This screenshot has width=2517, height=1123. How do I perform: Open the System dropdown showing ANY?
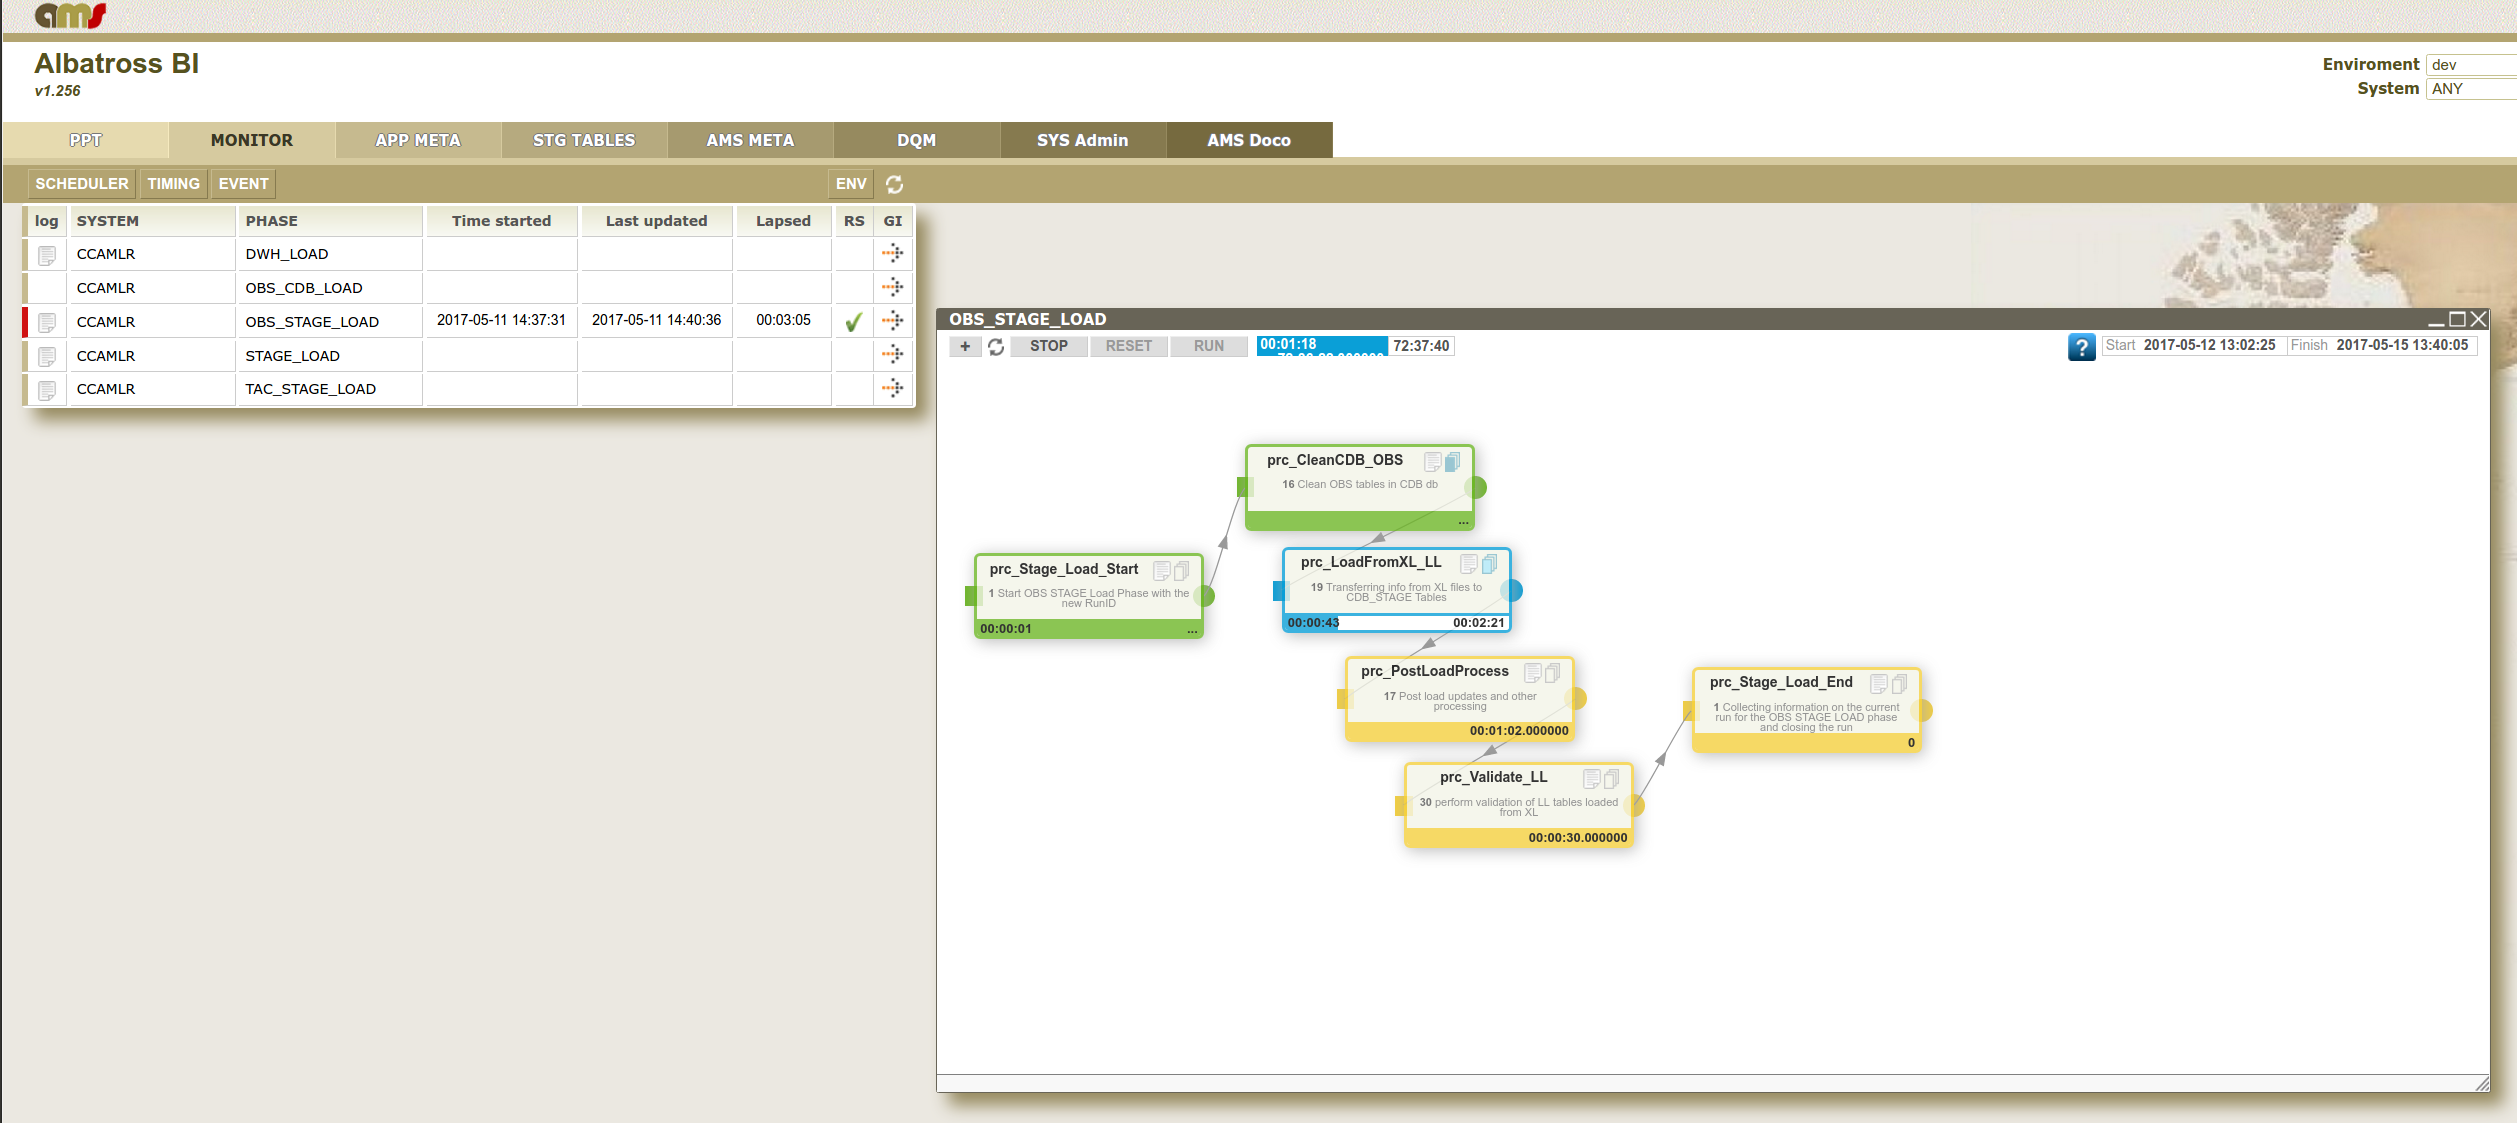click(2471, 89)
